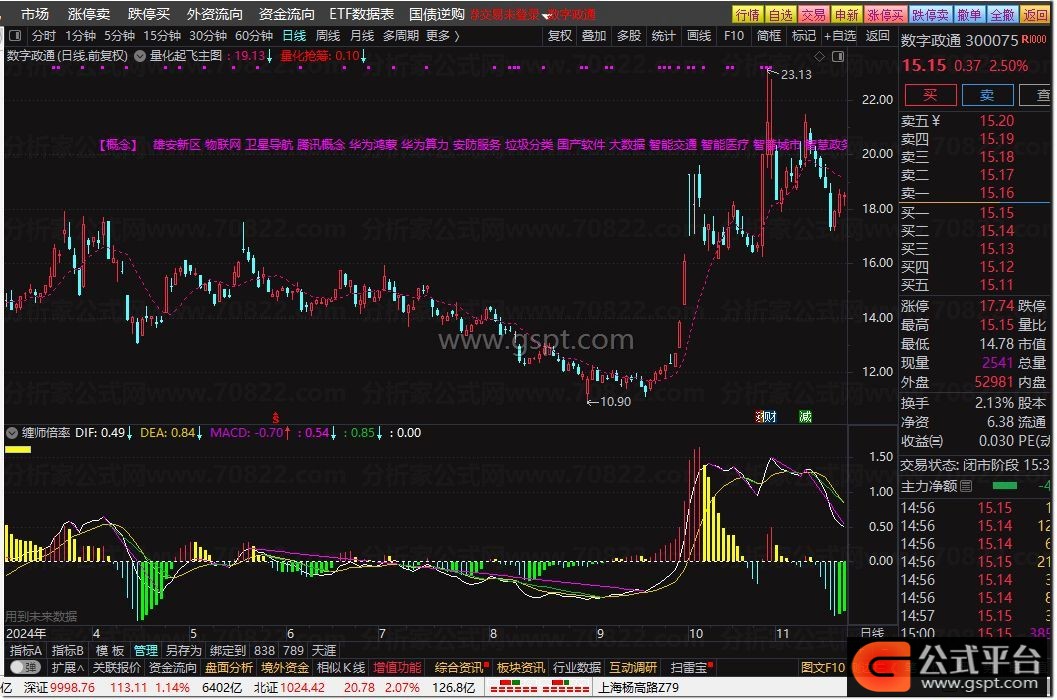Toggle the 弹 switch at bottom left
1057x700 pixels.
pyautogui.click(x=26, y=668)
